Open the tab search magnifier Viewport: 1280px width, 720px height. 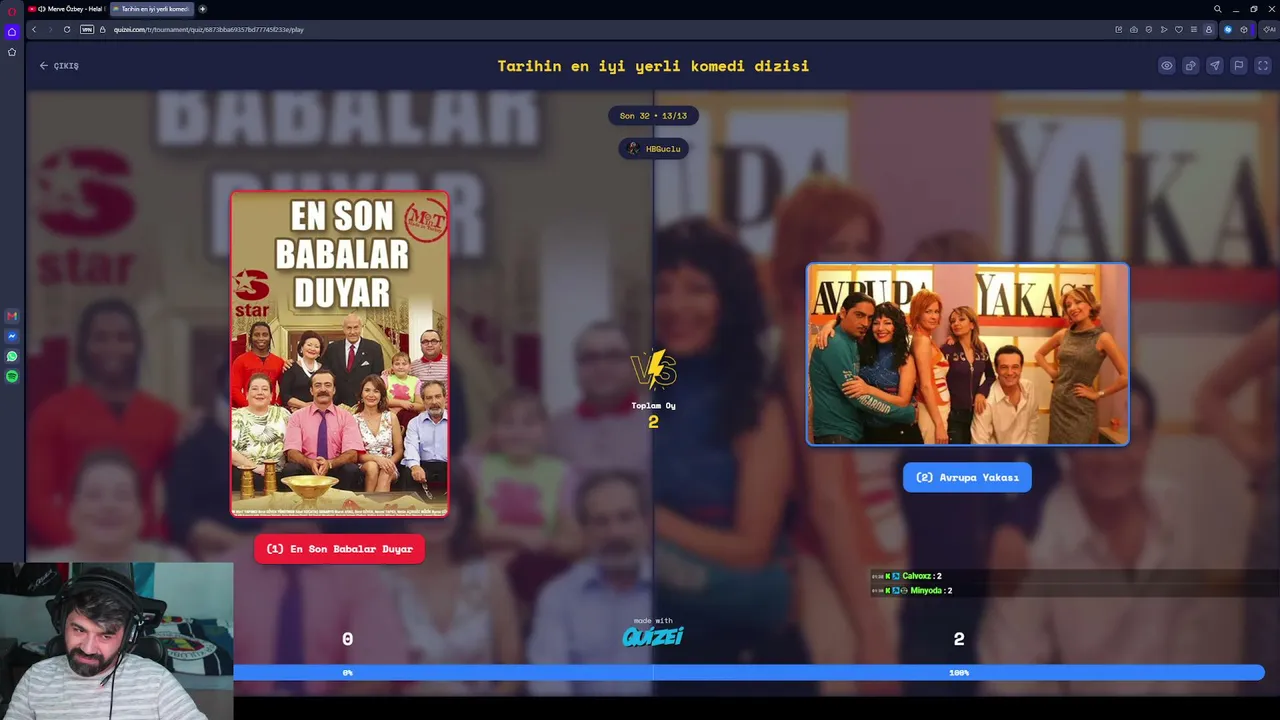1217,9
